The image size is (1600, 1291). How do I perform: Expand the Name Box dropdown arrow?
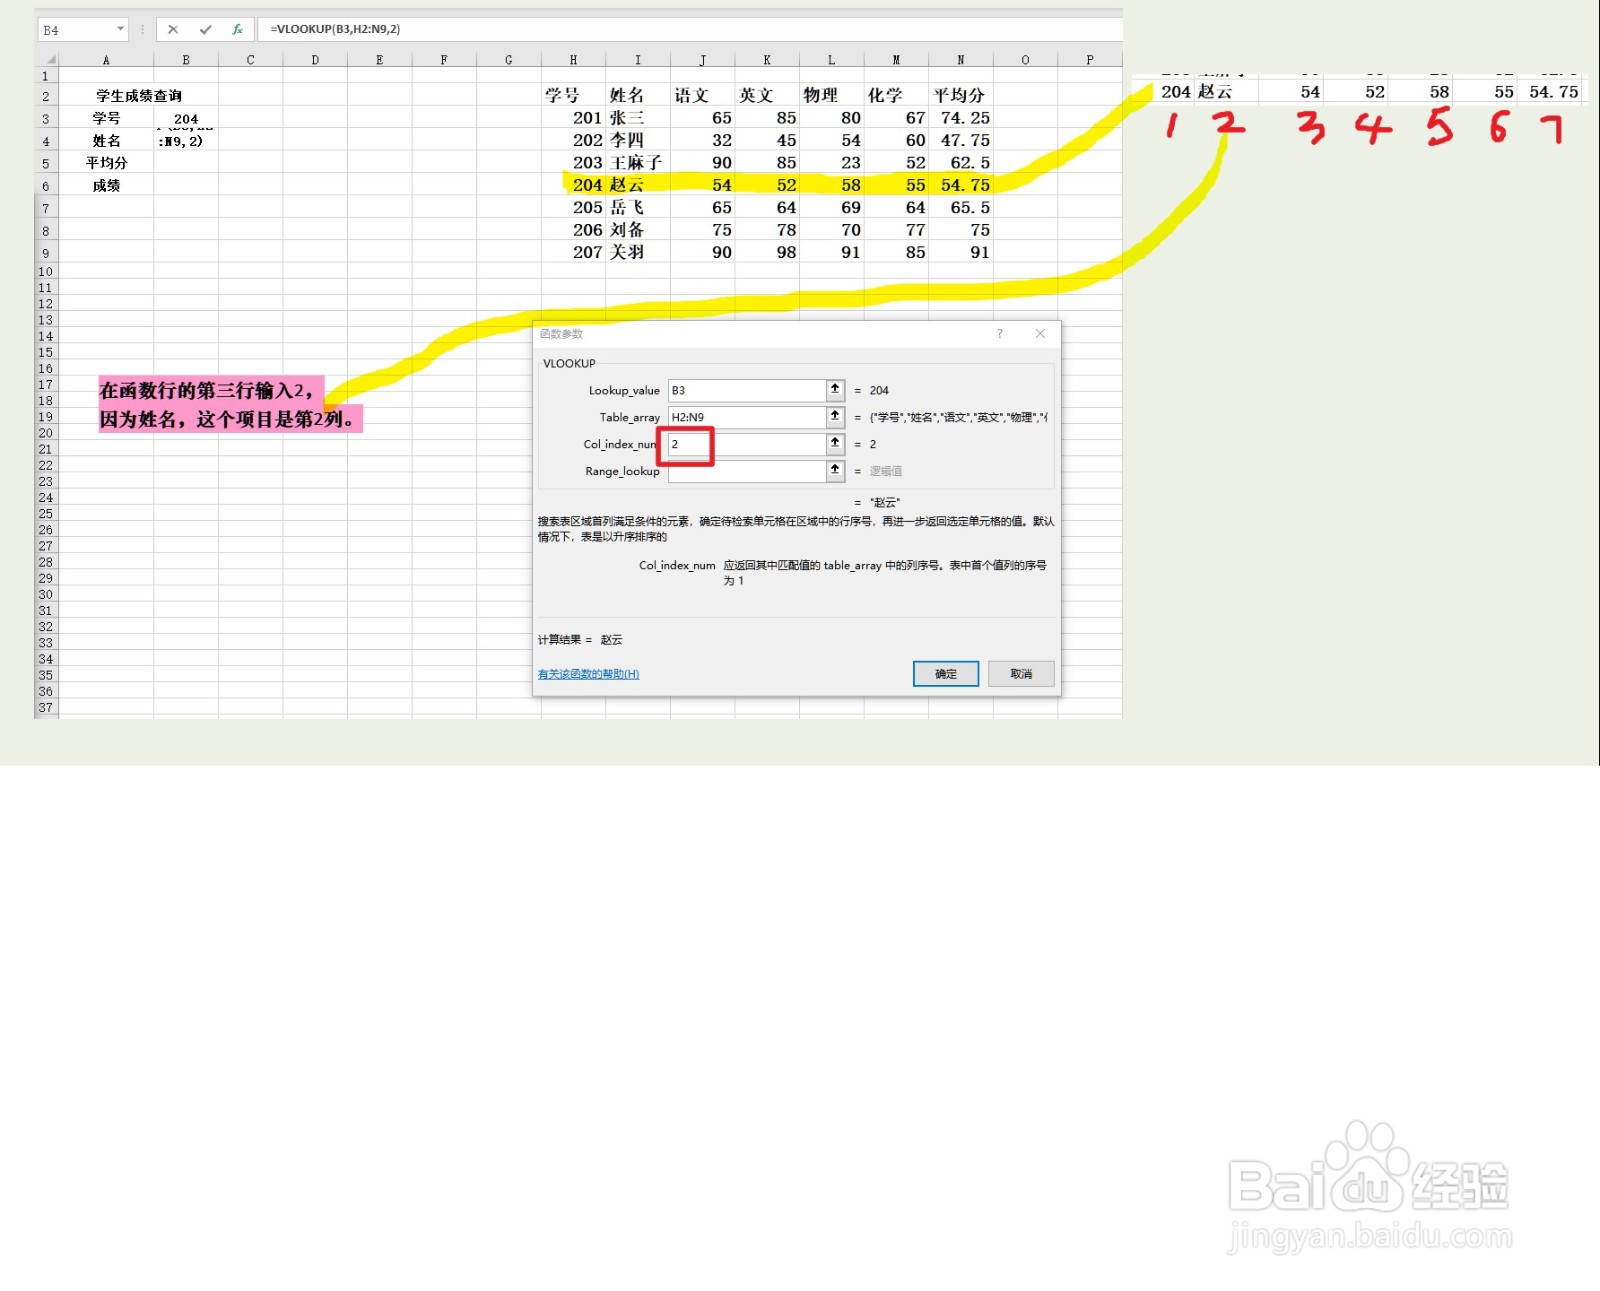[x=120, y=30]
